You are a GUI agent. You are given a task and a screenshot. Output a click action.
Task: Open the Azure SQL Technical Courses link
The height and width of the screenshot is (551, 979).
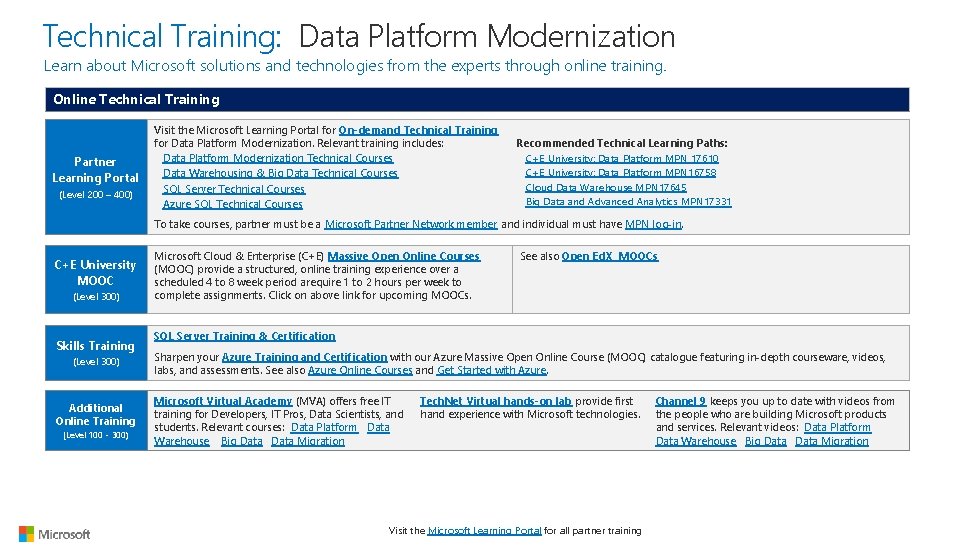[233, 204]
